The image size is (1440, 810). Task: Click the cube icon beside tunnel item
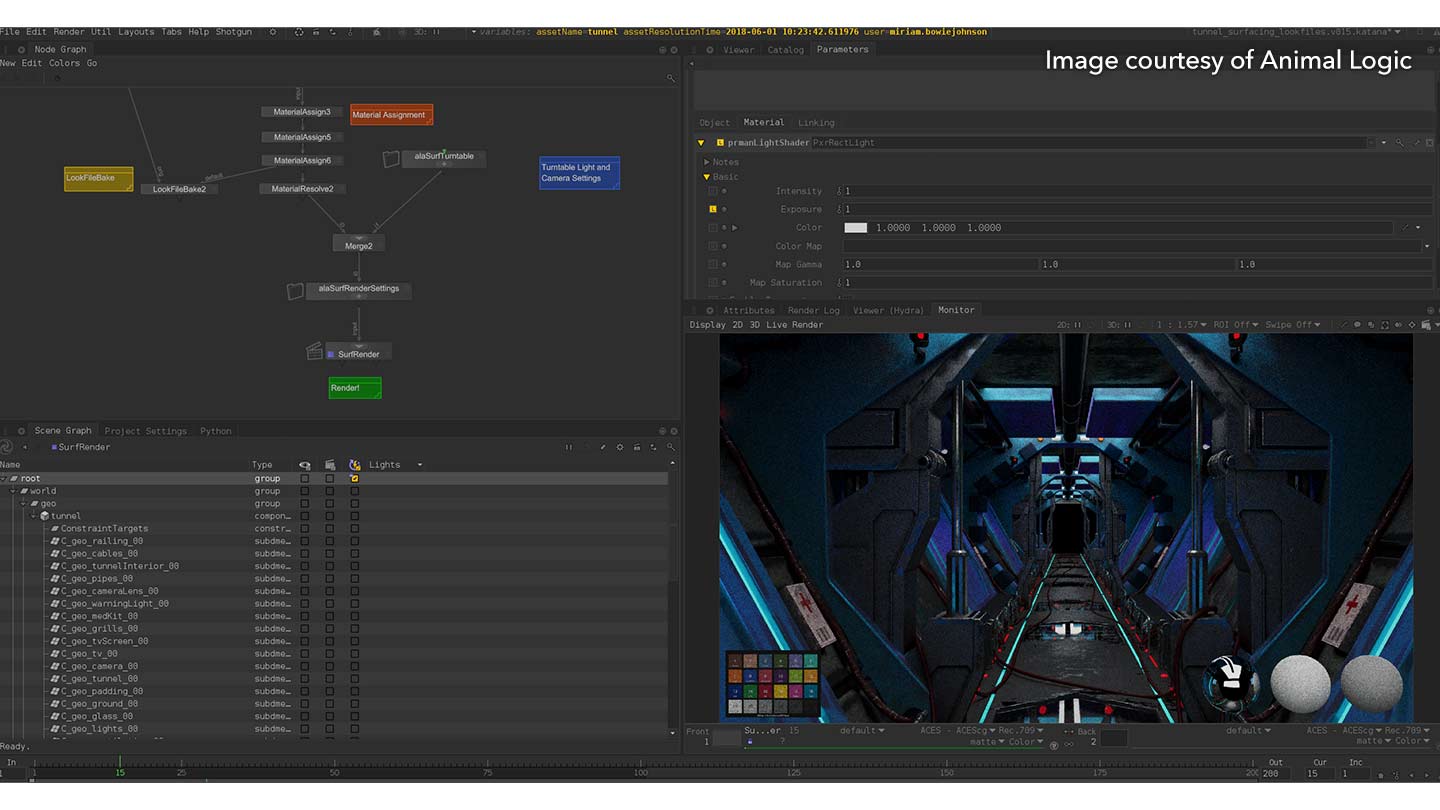coord(44,516)
